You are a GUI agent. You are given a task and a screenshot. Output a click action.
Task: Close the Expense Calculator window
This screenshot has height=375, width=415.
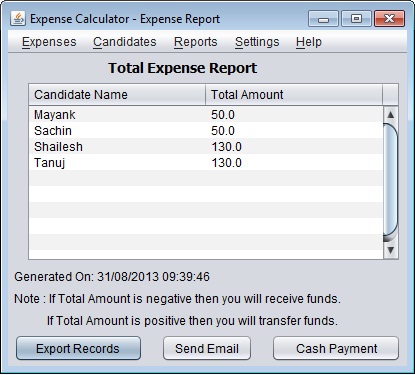coord(389,19)
